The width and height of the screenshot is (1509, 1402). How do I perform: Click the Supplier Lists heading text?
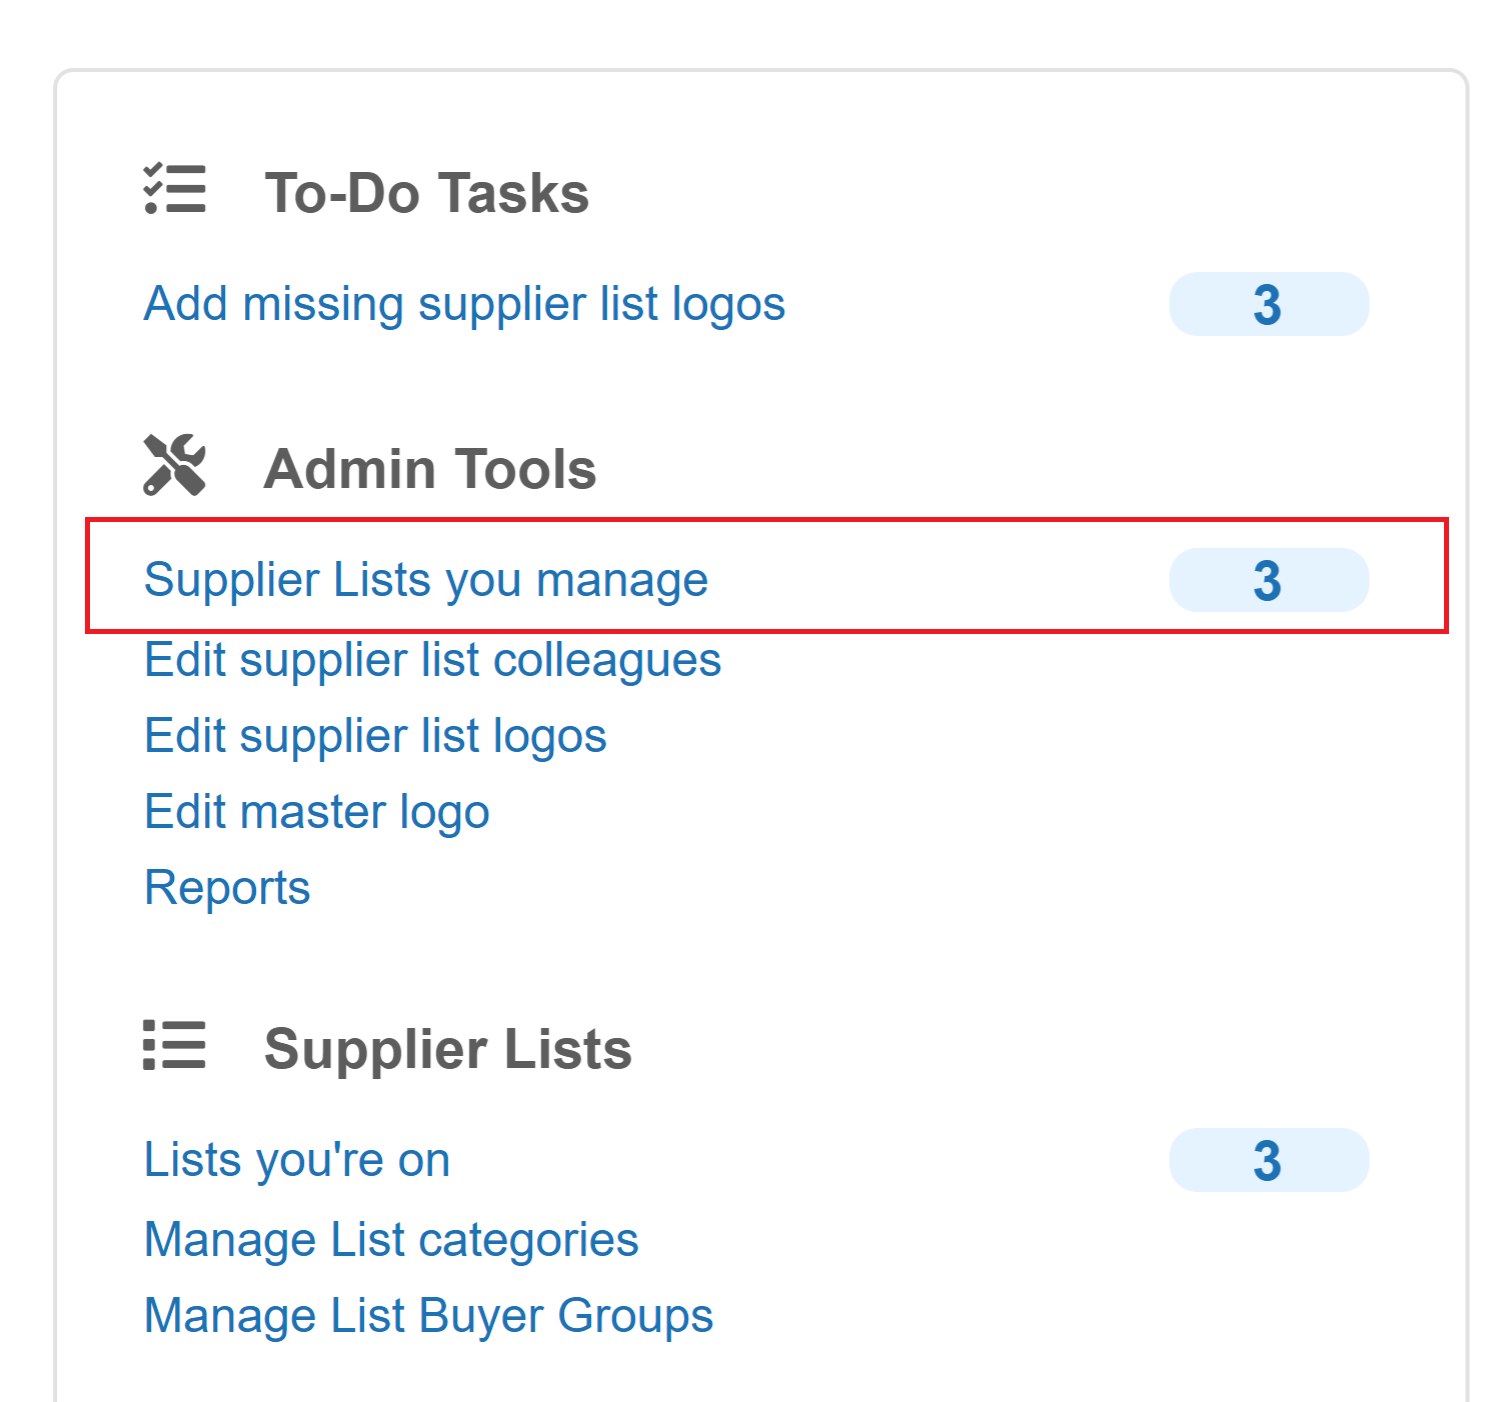point(448,1049)
